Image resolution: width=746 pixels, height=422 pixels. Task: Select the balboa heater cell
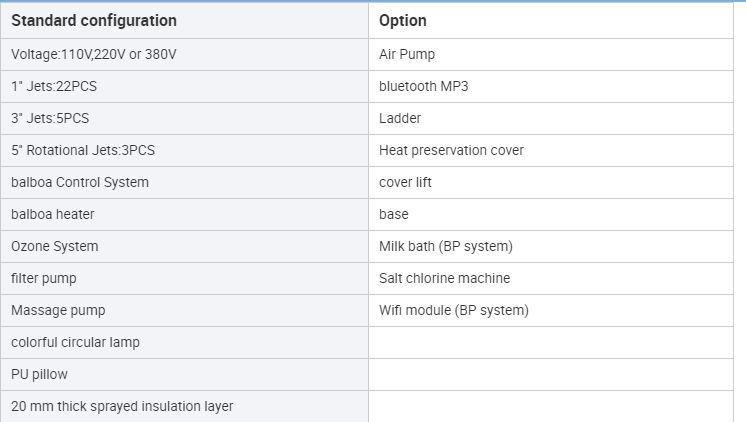click(53, 214)
